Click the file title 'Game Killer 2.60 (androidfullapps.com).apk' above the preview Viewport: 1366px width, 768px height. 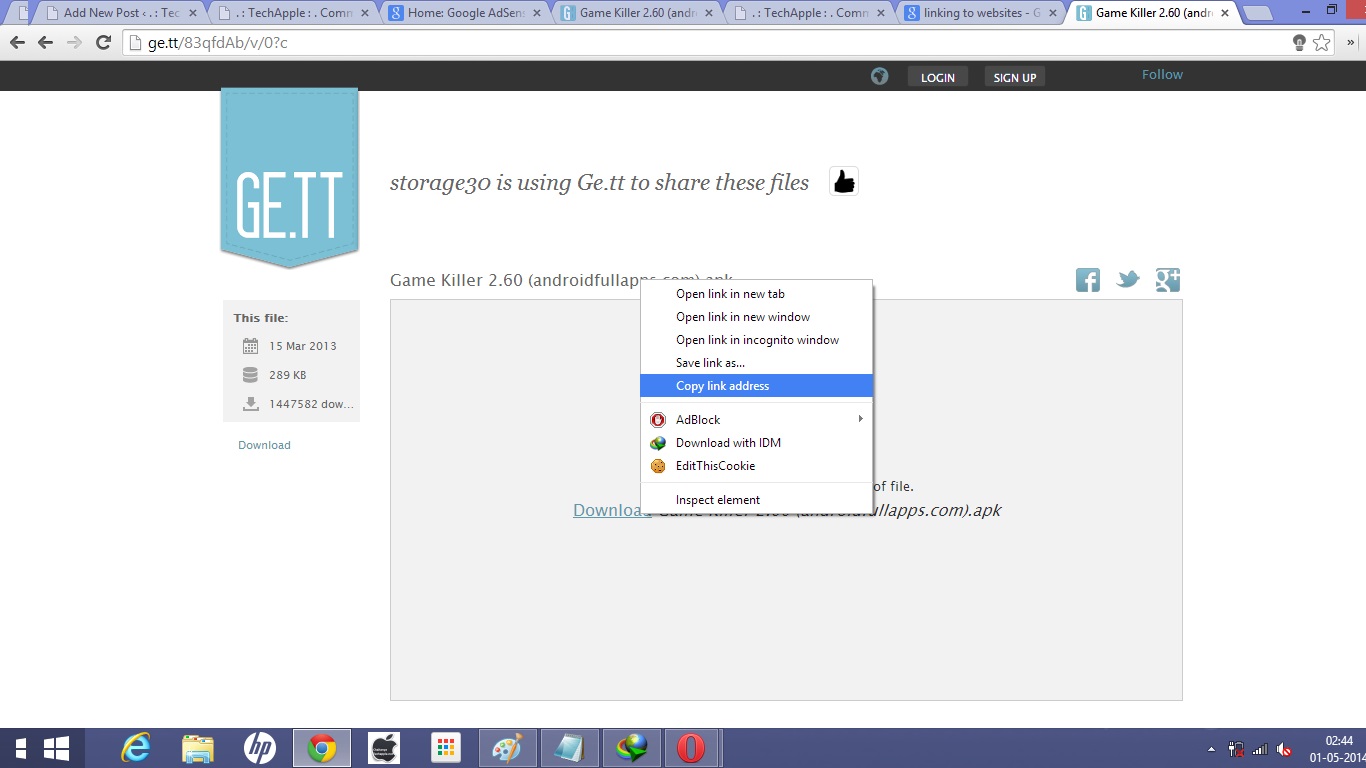point(561,281)
